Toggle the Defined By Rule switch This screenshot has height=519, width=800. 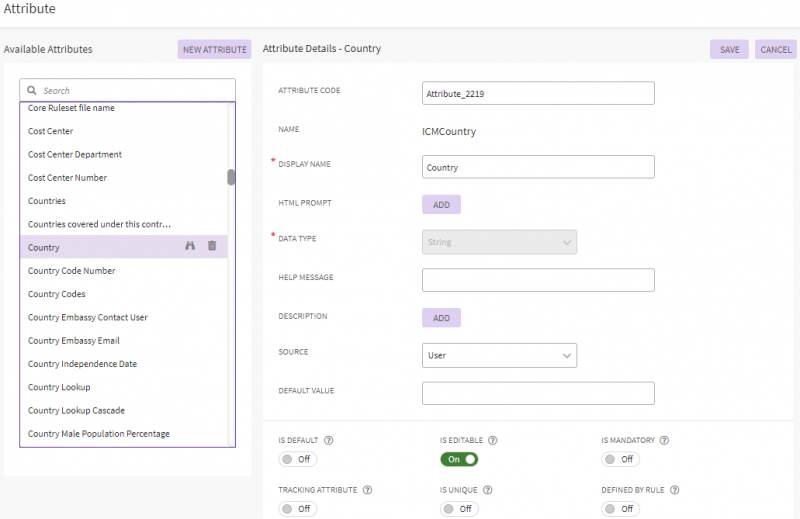coord(620,509)
